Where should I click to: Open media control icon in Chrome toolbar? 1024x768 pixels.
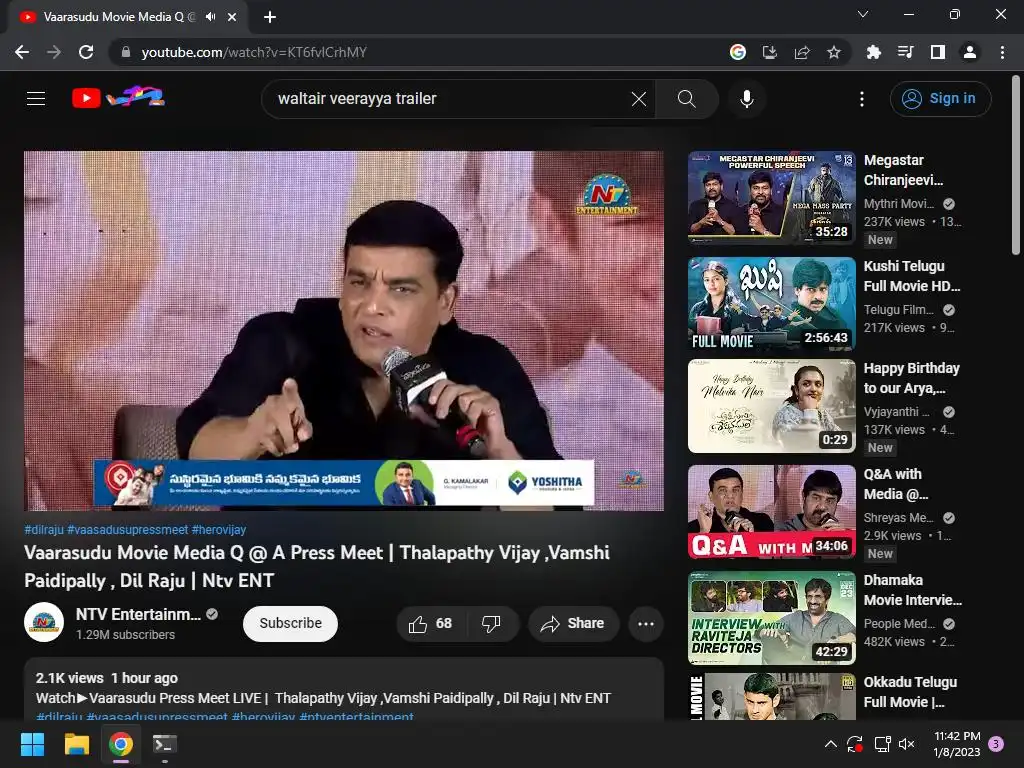[905, 52]
